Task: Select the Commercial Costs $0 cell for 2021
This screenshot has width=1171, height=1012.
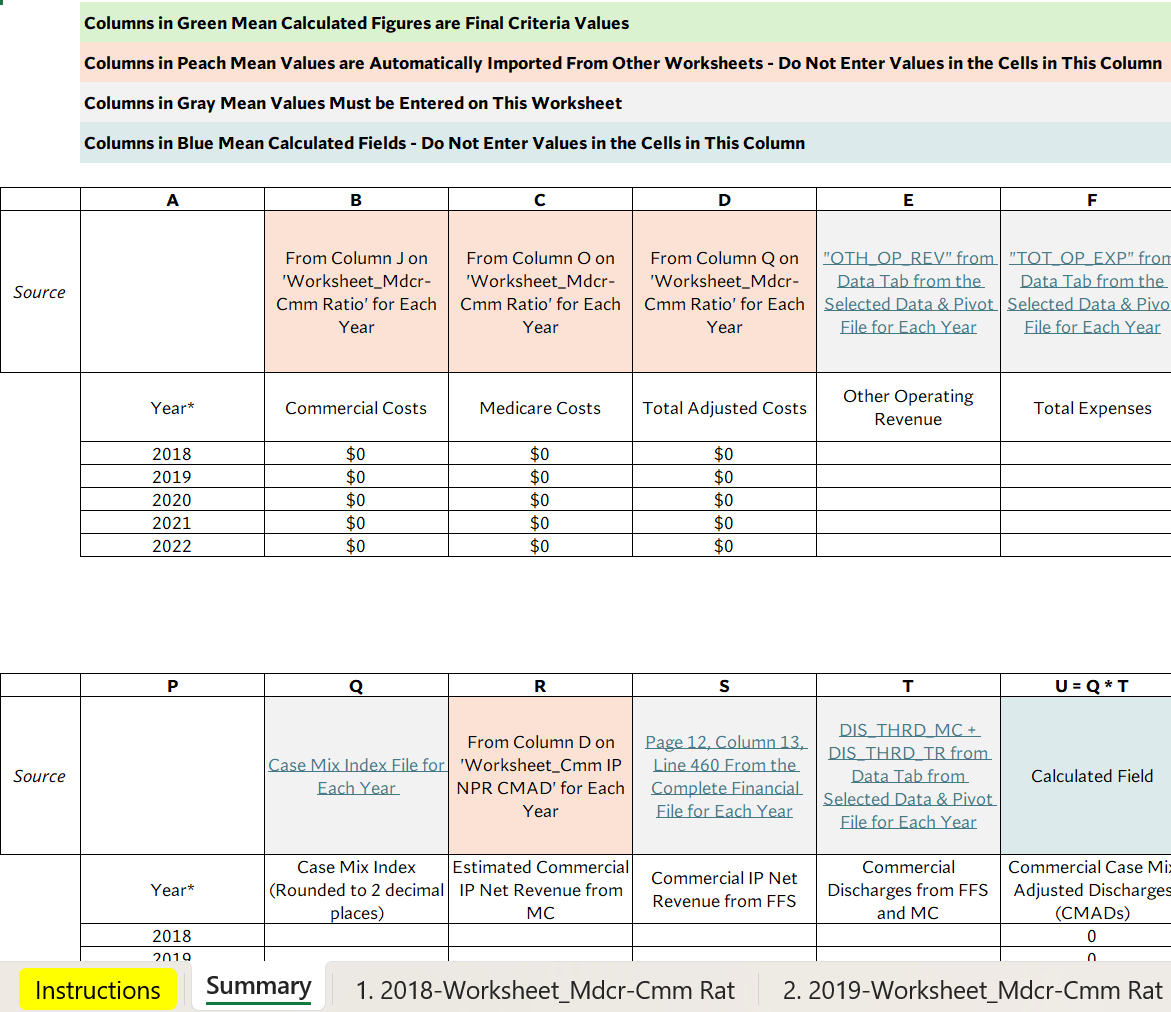Action: [356, 523]
